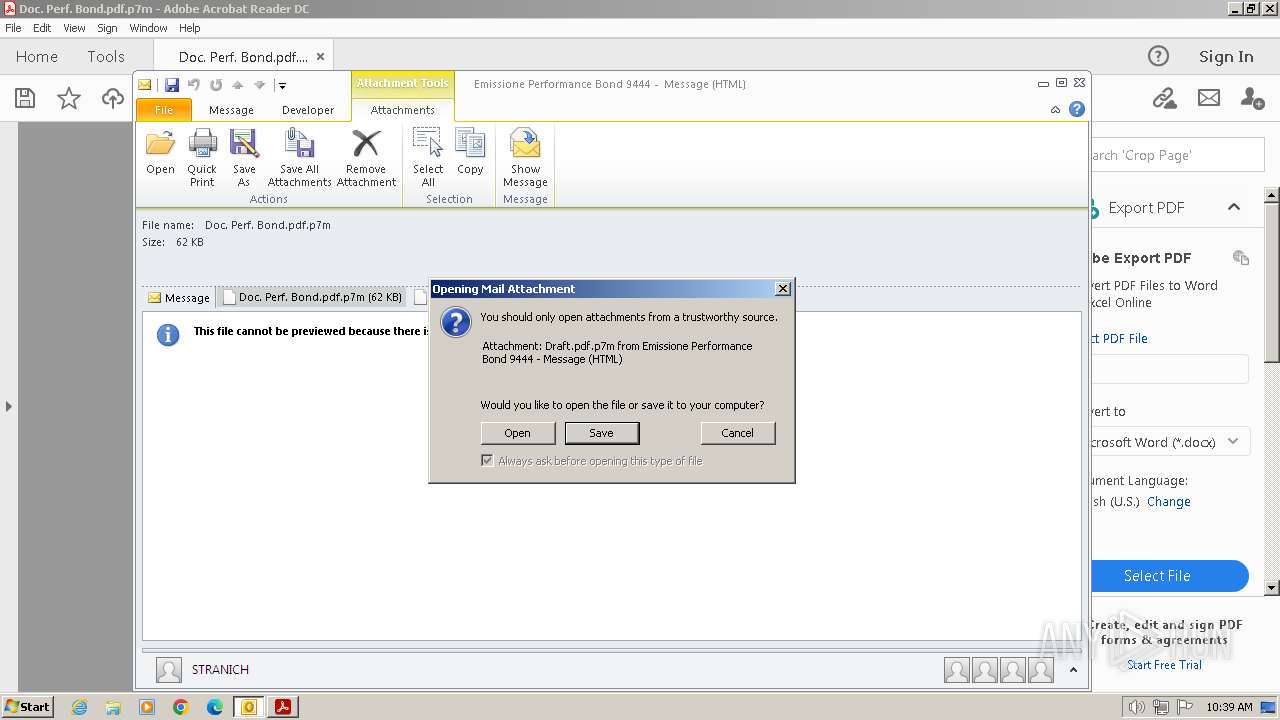Click Remove Attachment X icon
The width and height of the screenshot is (1280, 720).
point(366,145)
